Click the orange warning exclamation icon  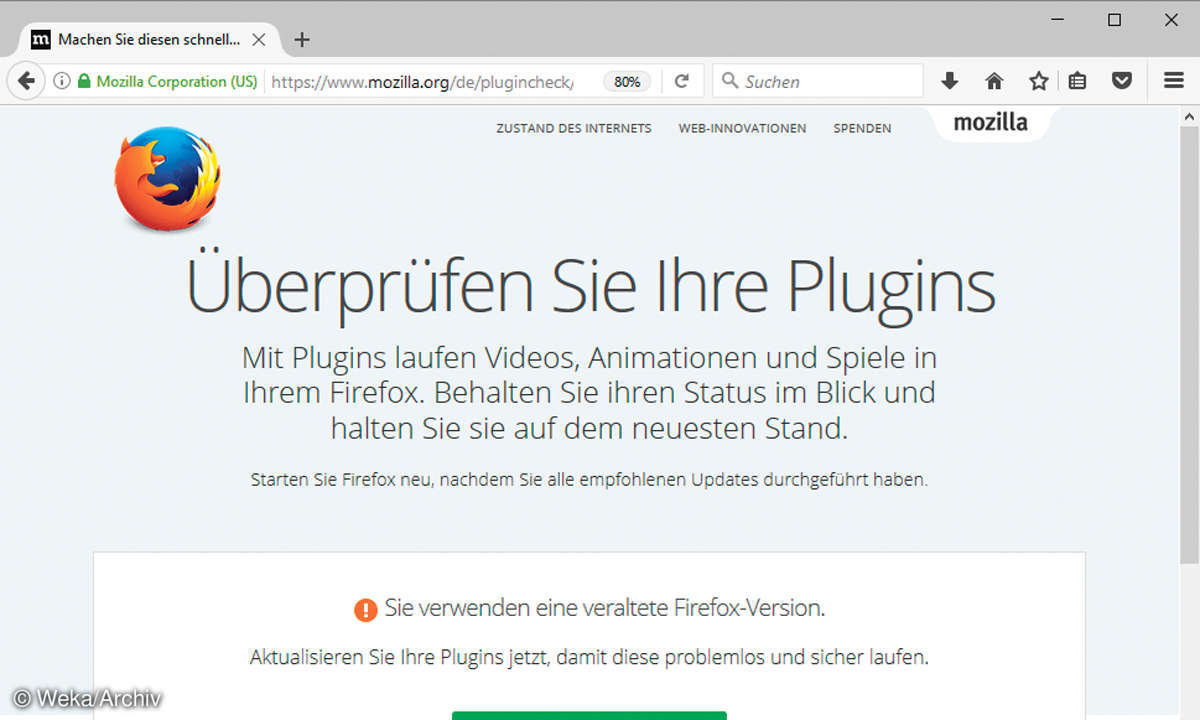(x=366, y=609)
